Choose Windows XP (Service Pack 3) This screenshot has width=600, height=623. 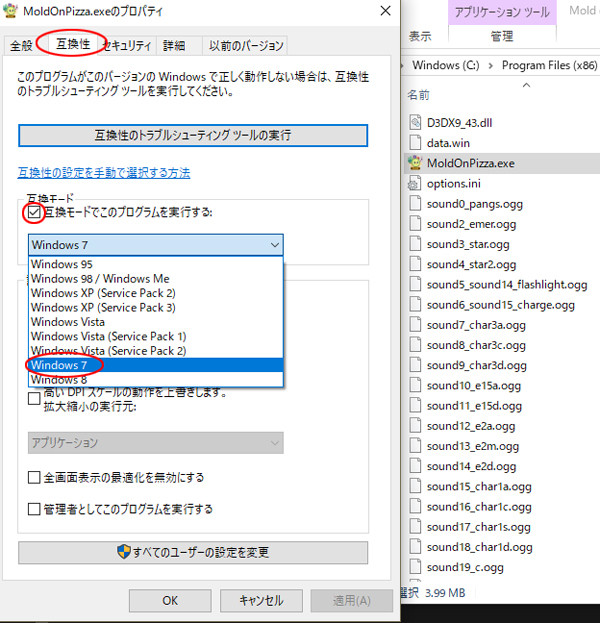155,308
